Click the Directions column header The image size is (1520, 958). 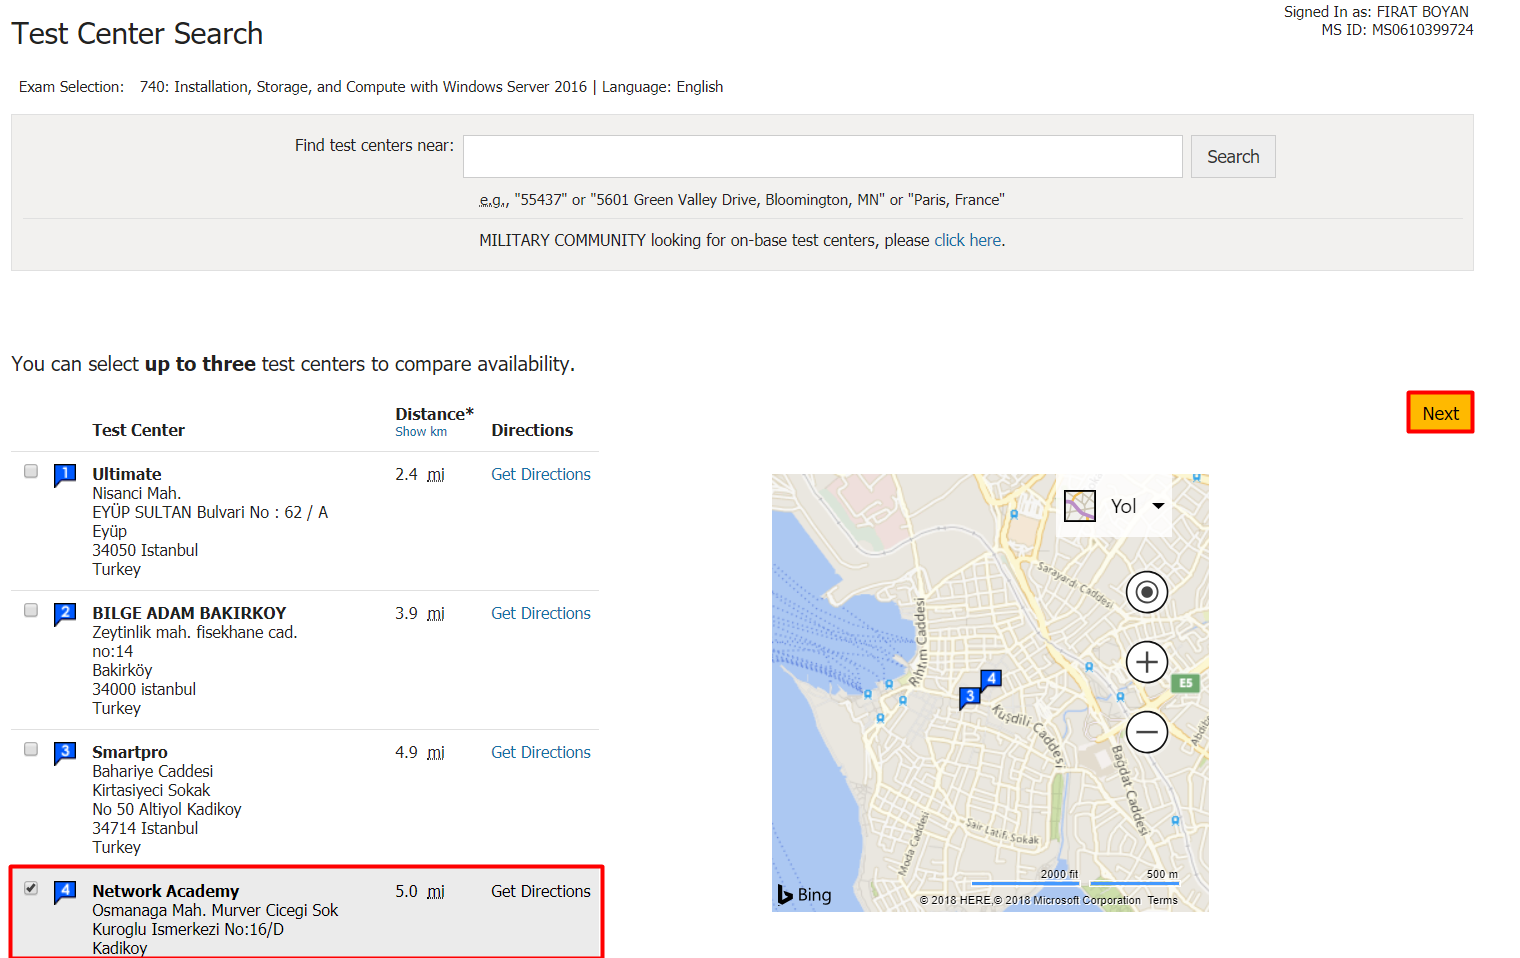[x=532, y=430]
